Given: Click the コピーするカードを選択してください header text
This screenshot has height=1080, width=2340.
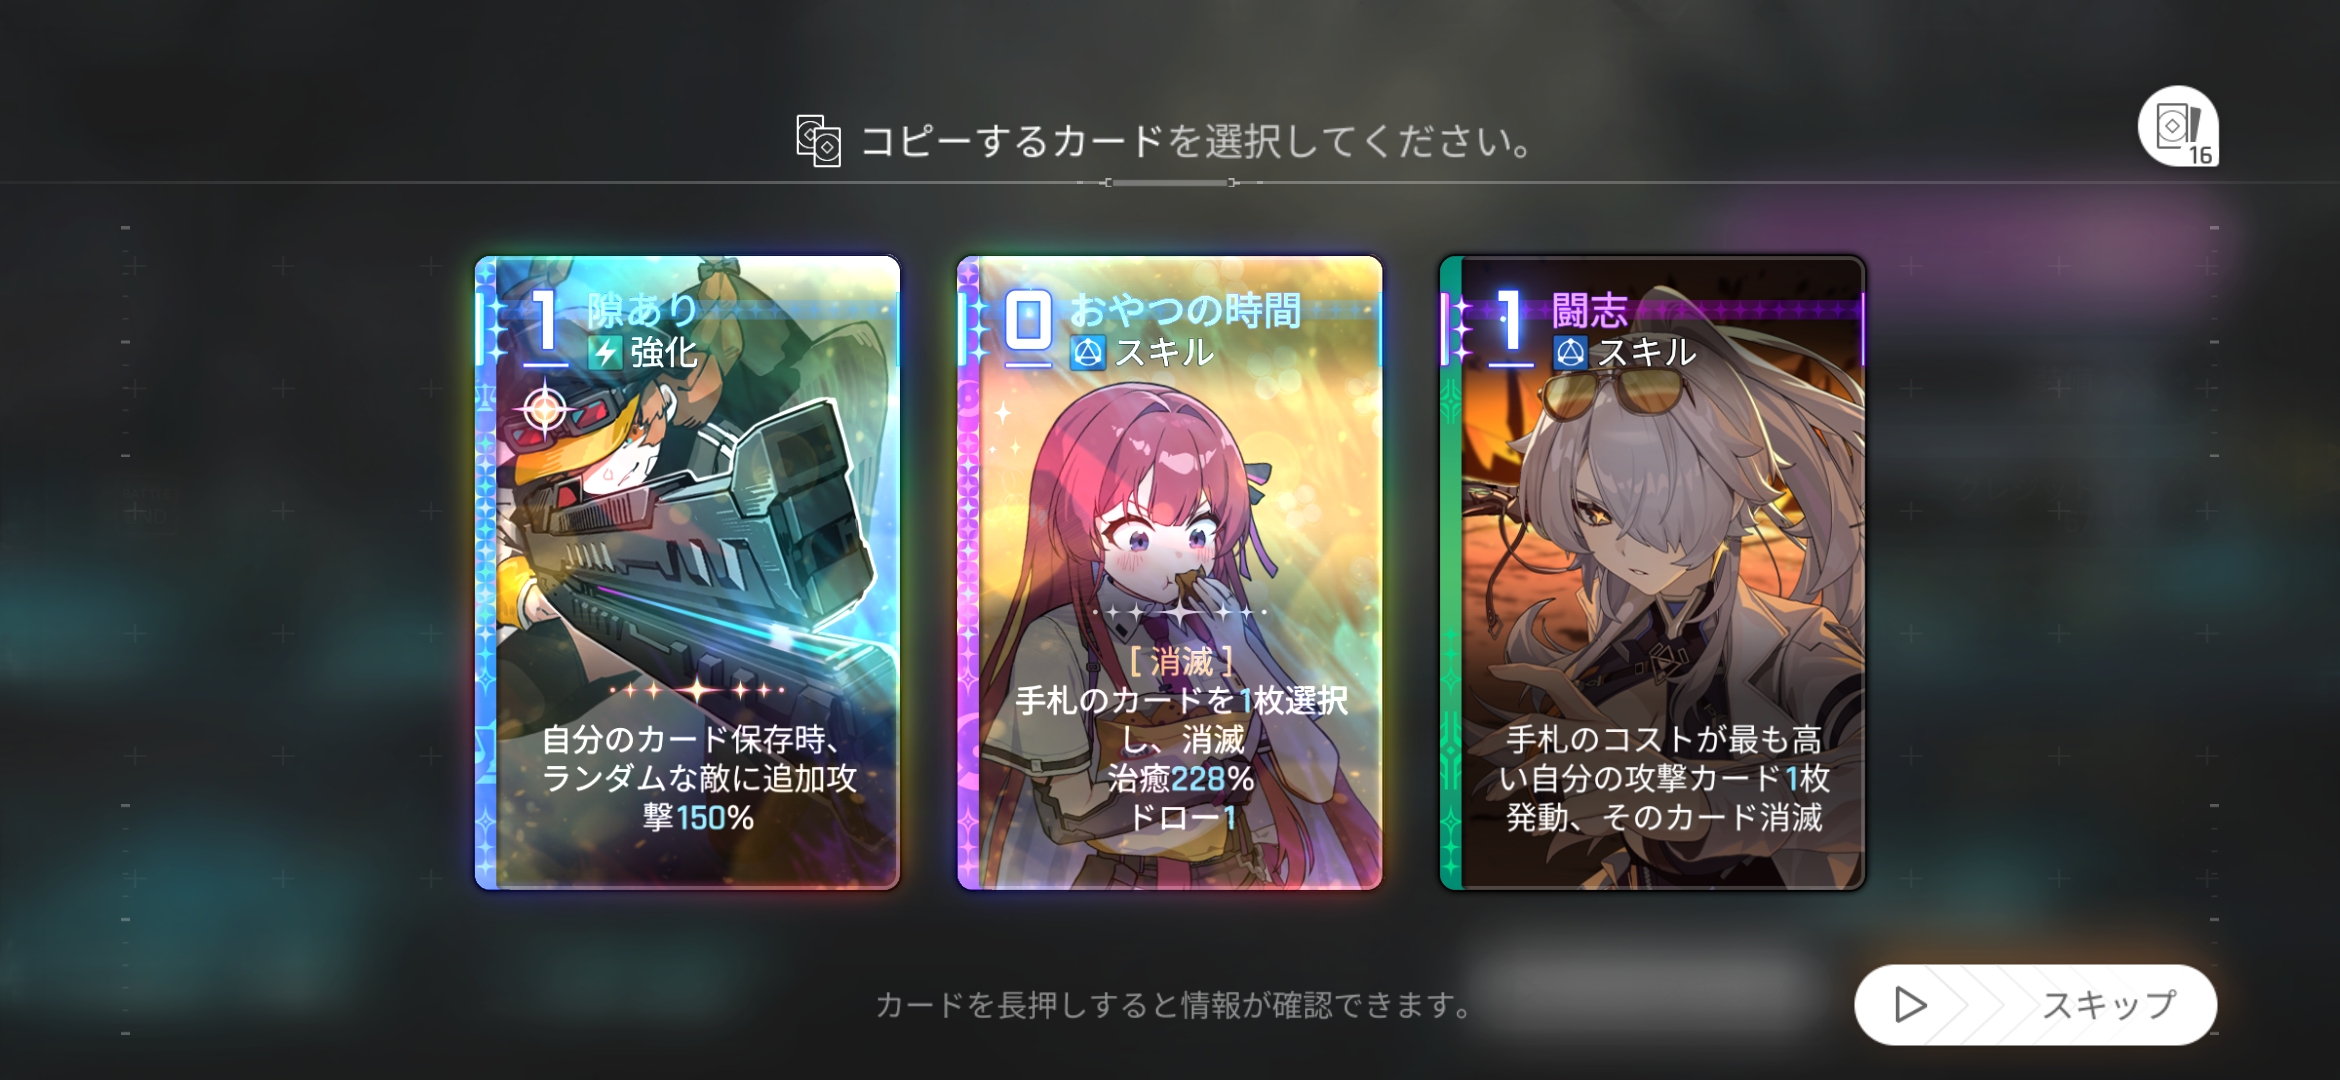Looking at the screenshot, I should (1197, 141).
